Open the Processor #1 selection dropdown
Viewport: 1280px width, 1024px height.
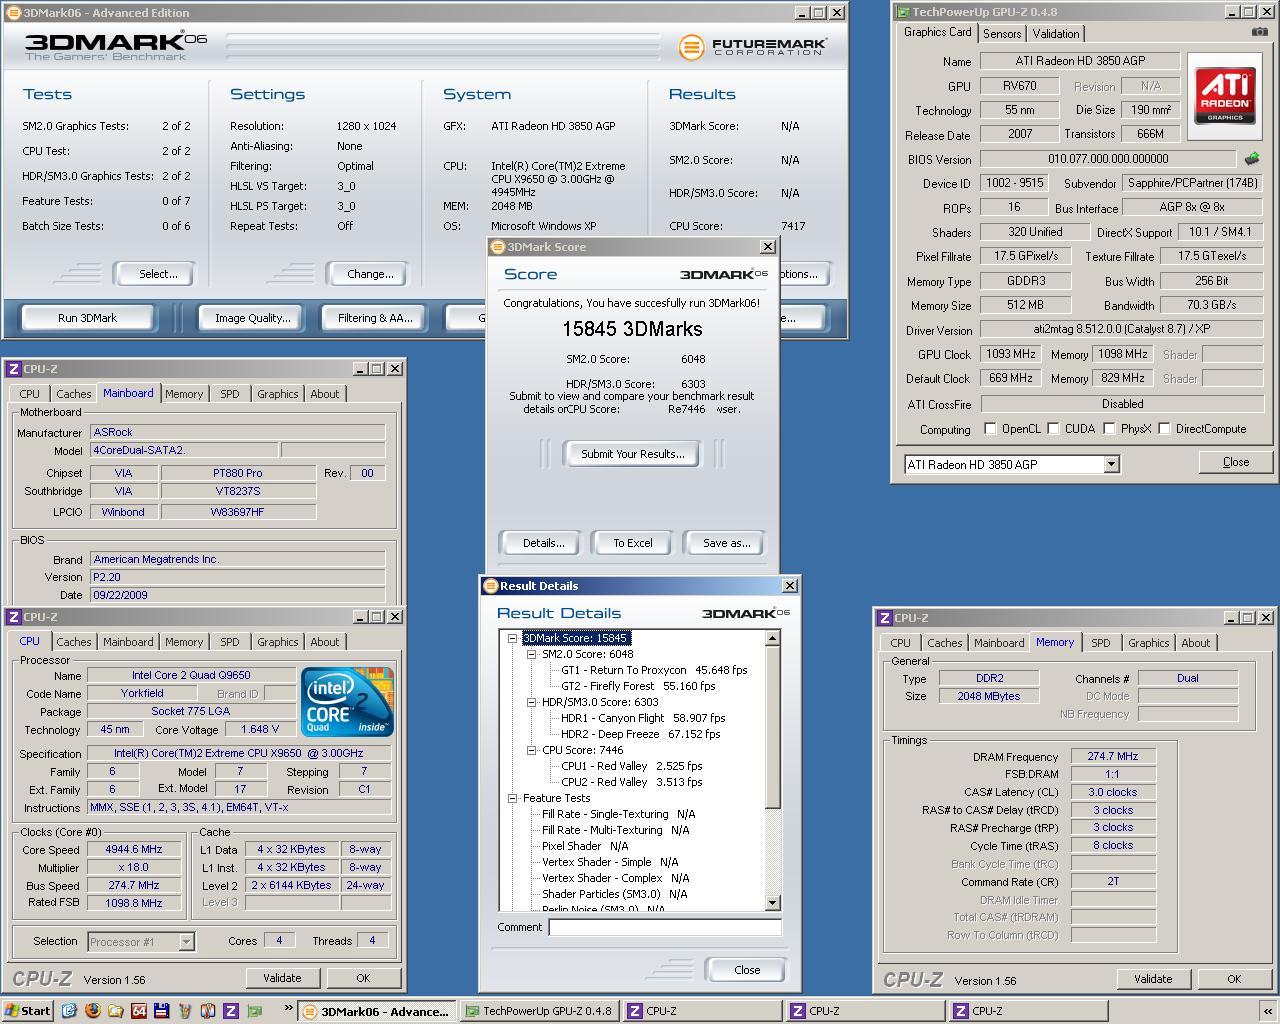coord(186,941)
